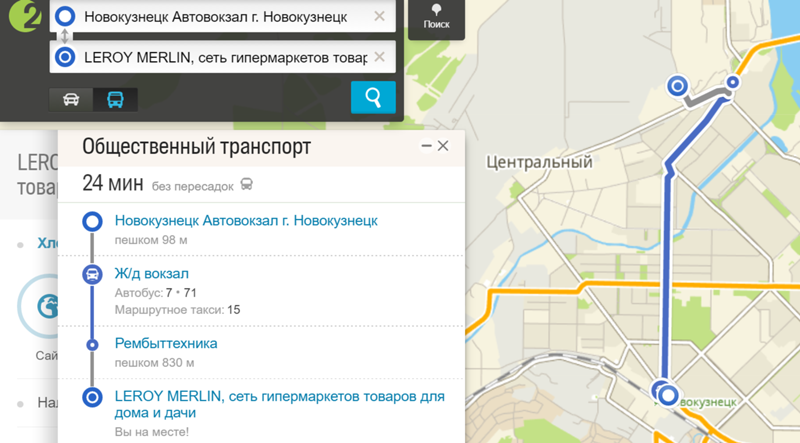Screen dimensions: 800x443
Task: Clear the LEROY MERLIN destination field
Action: (379, 57)
